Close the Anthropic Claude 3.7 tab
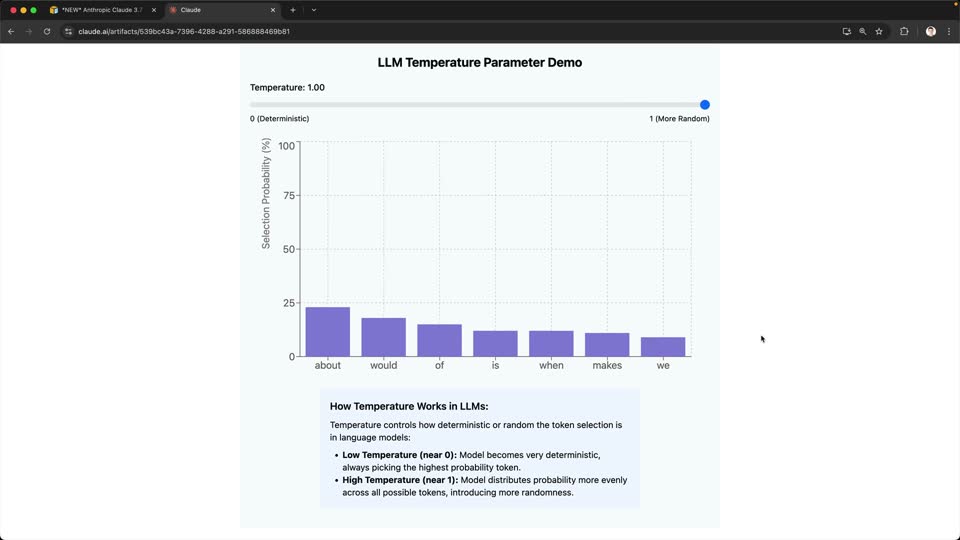 click(x=154, y=10)
